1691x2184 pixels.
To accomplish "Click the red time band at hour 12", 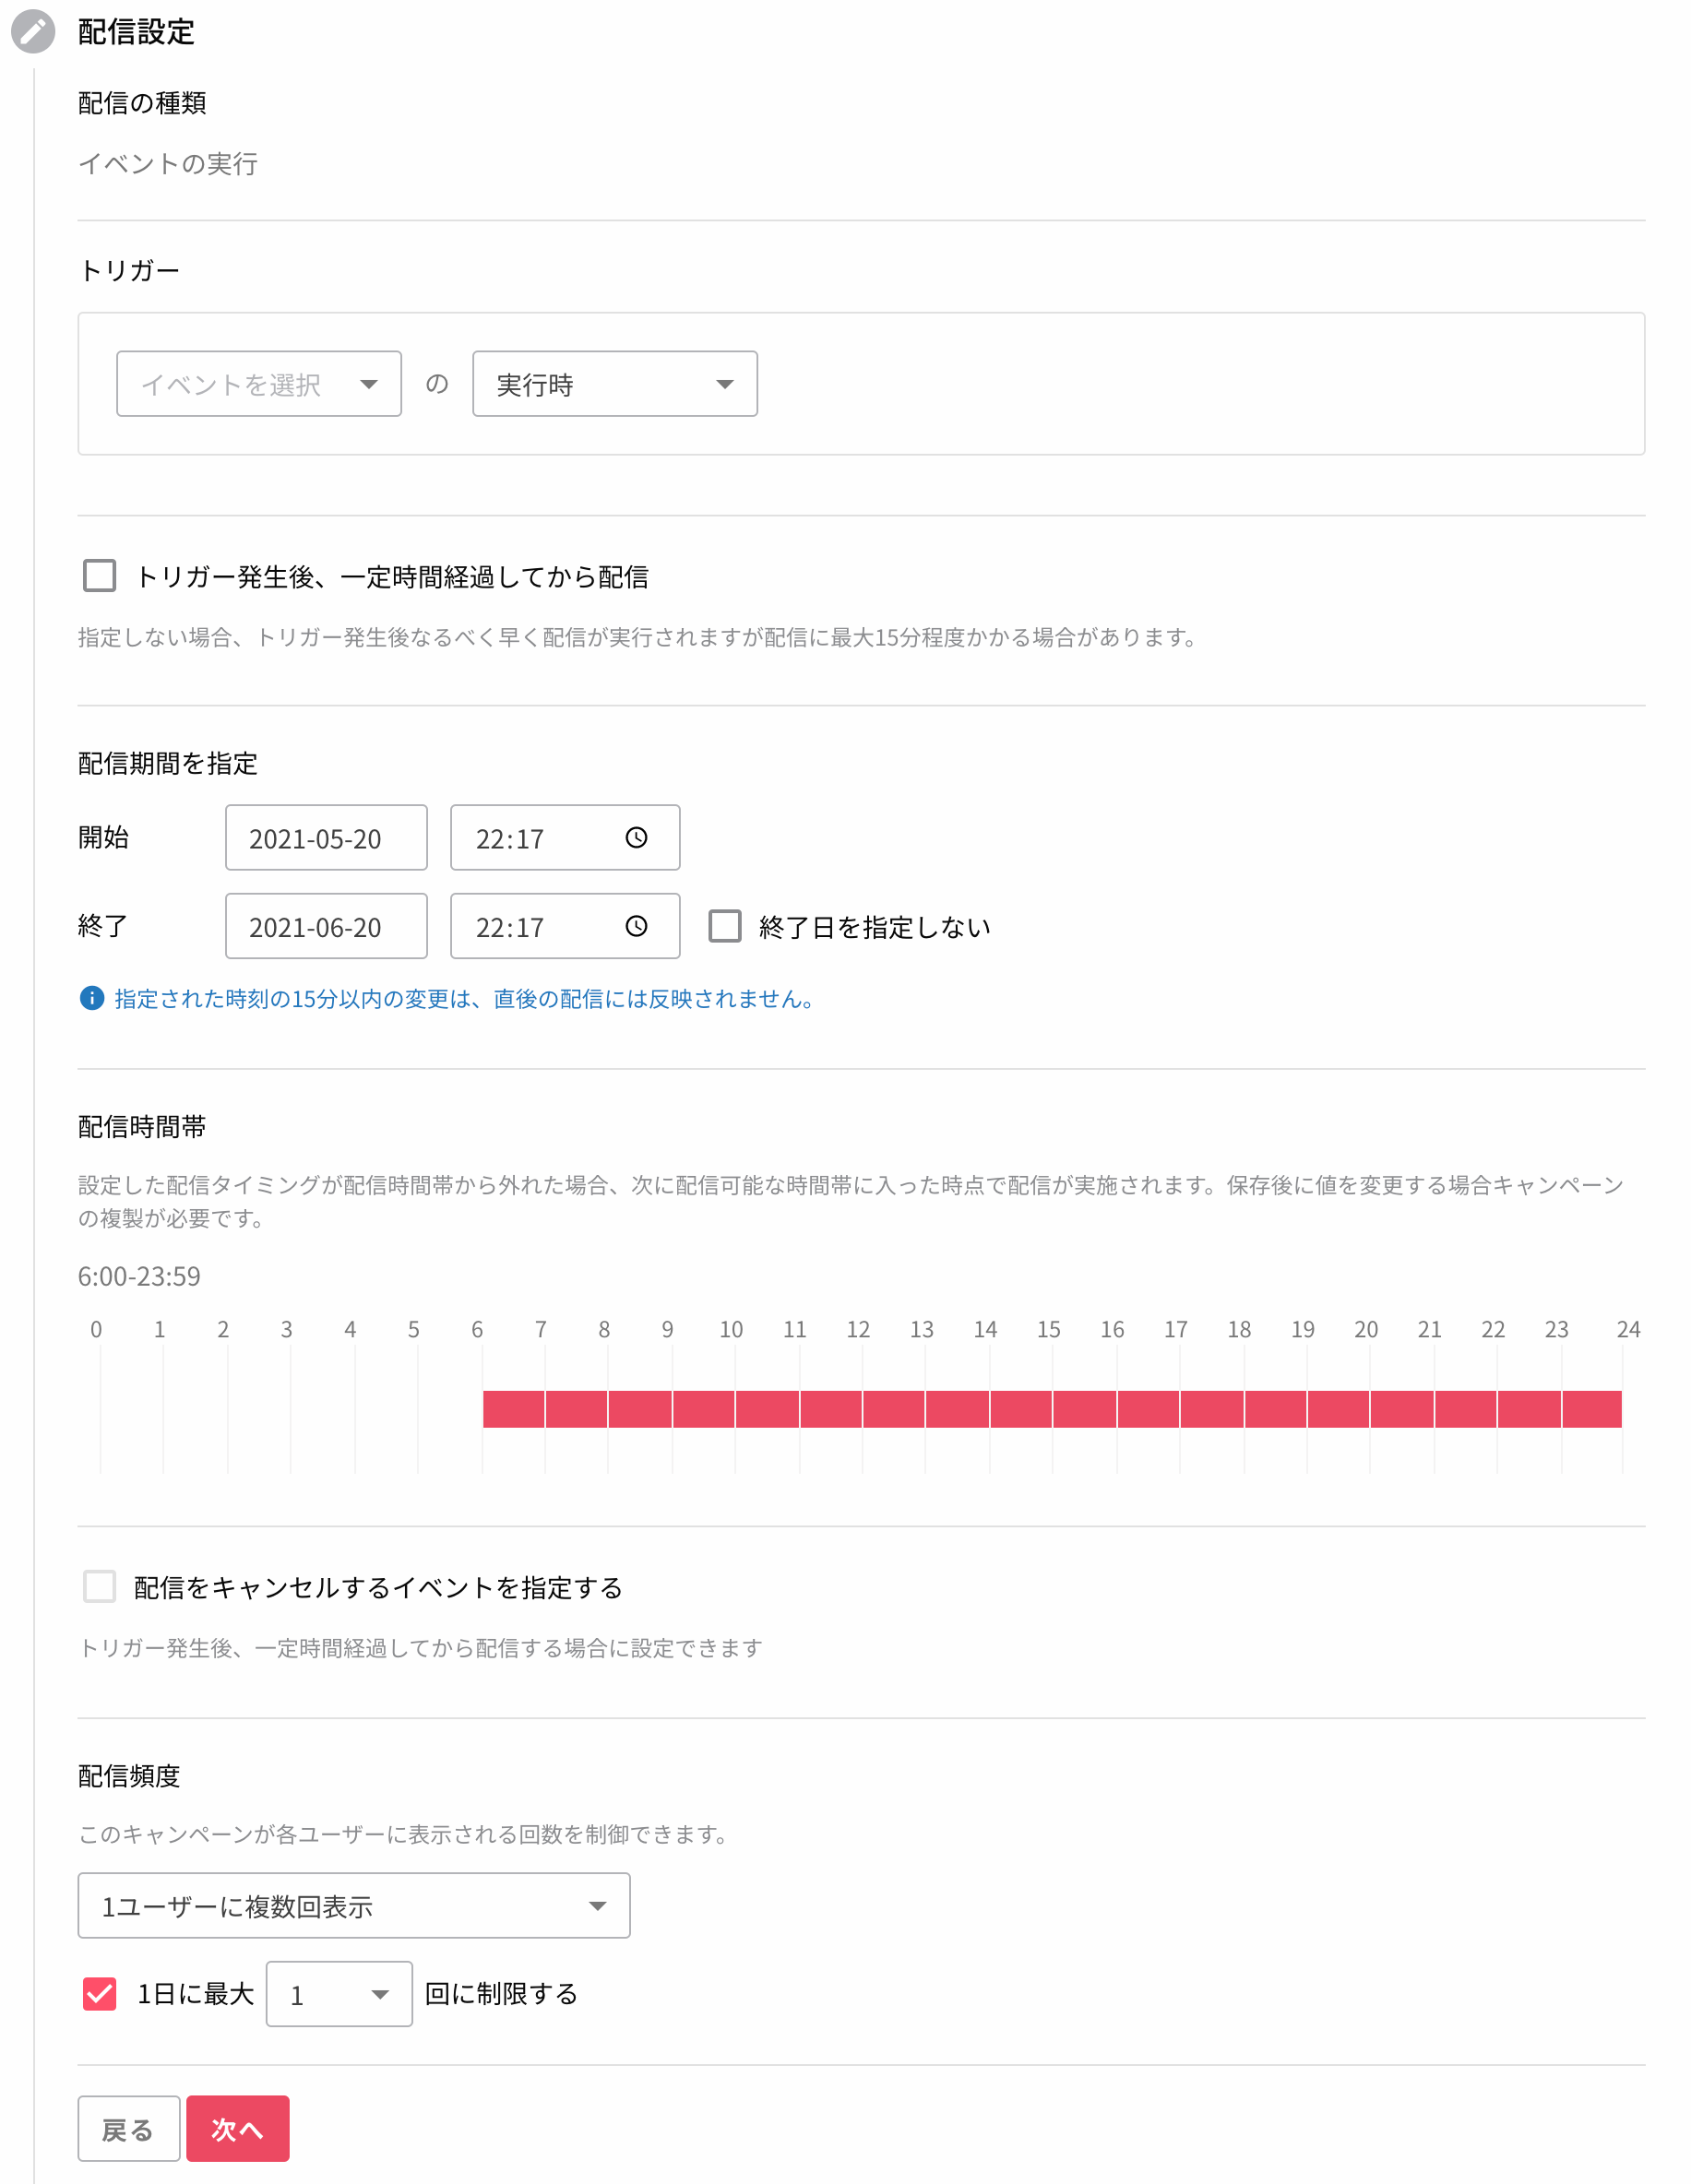I will [x=894, y=1409].
